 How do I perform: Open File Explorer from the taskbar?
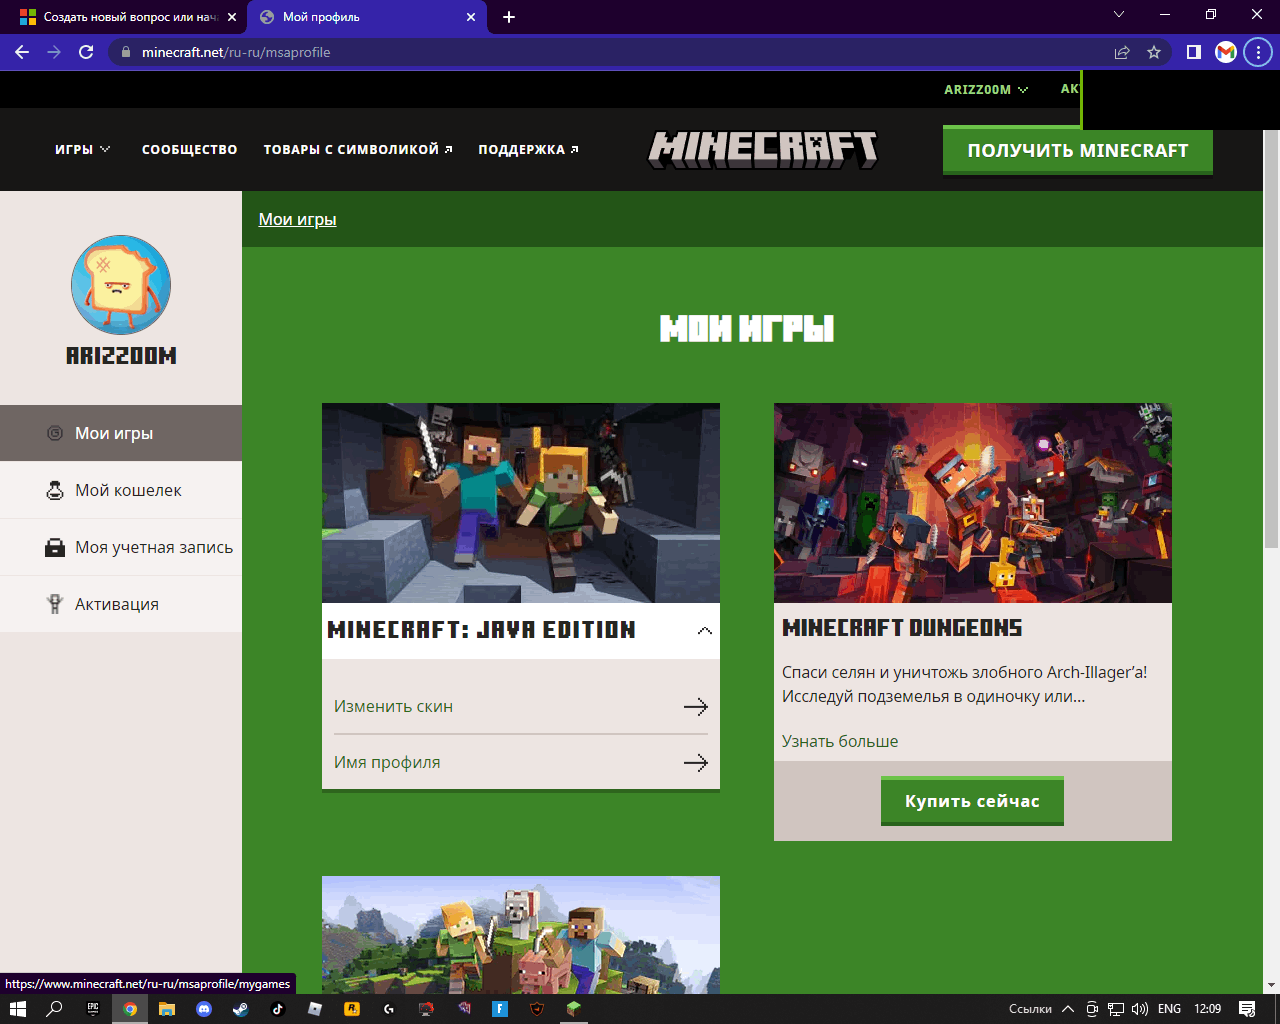pyautogui.click(x=167, y=1009)
